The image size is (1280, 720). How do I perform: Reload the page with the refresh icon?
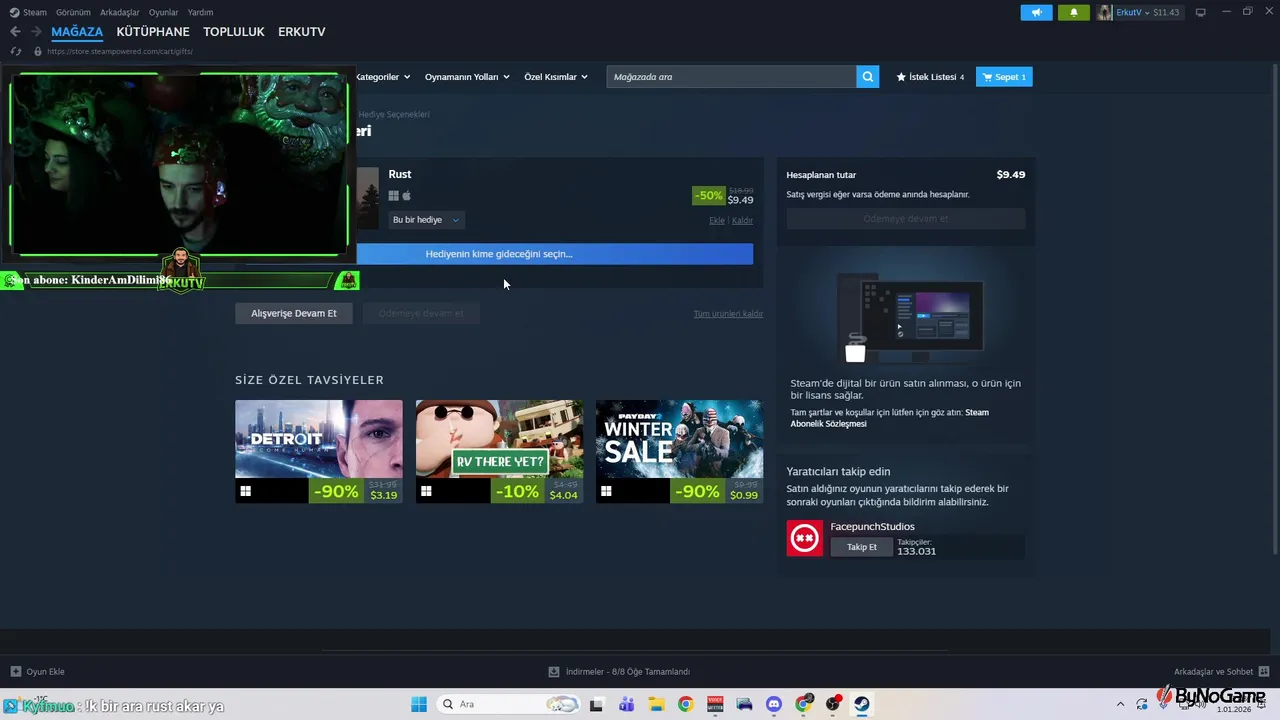pos(15,51)
